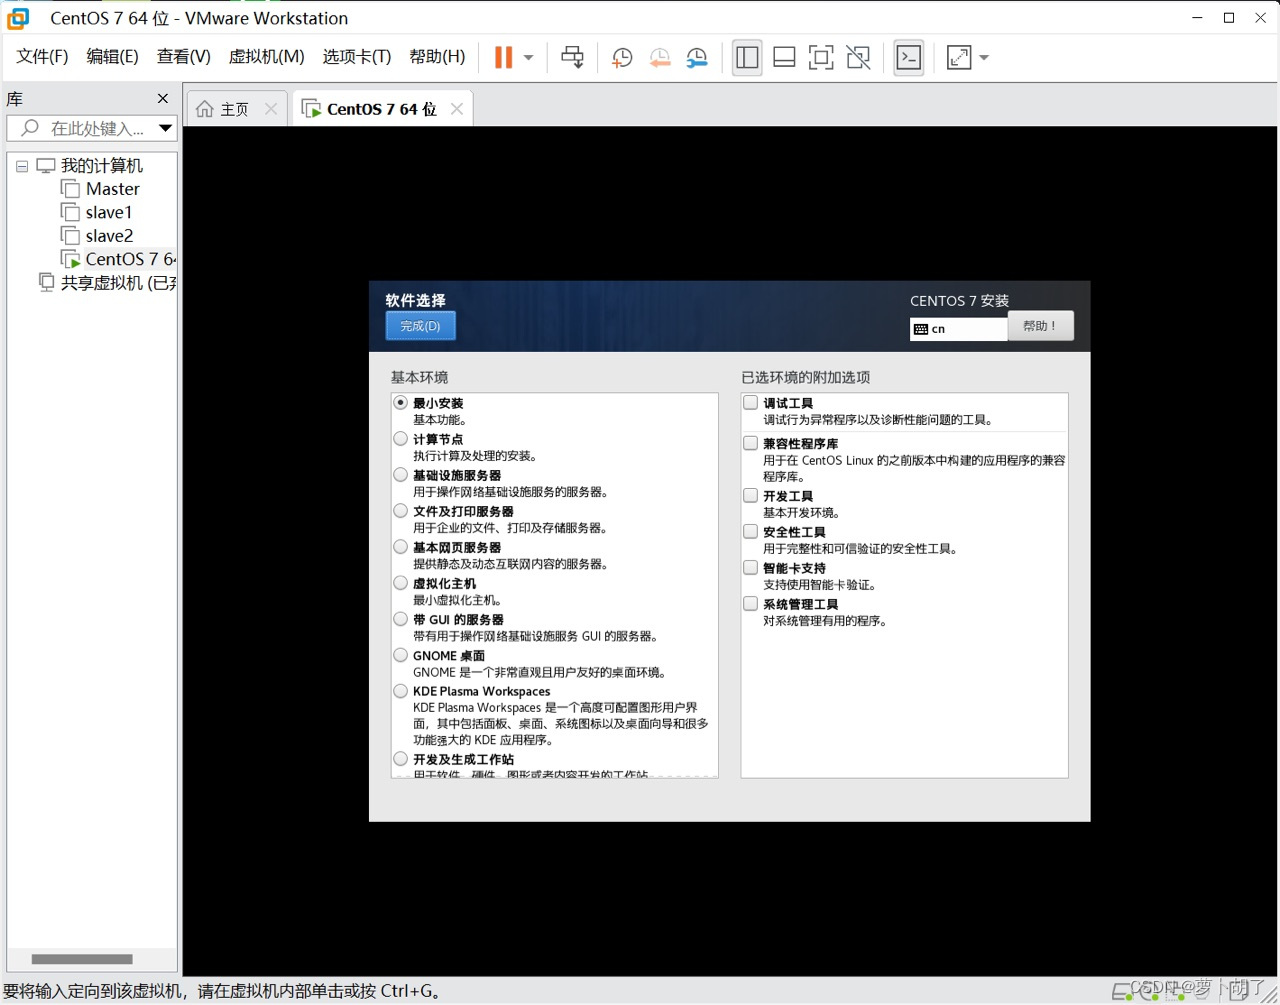Image resolution: width=1280 pixels, height=1005 pixels.
Task: Open the library search dropdown arrow
Action: tap(166, 128)
